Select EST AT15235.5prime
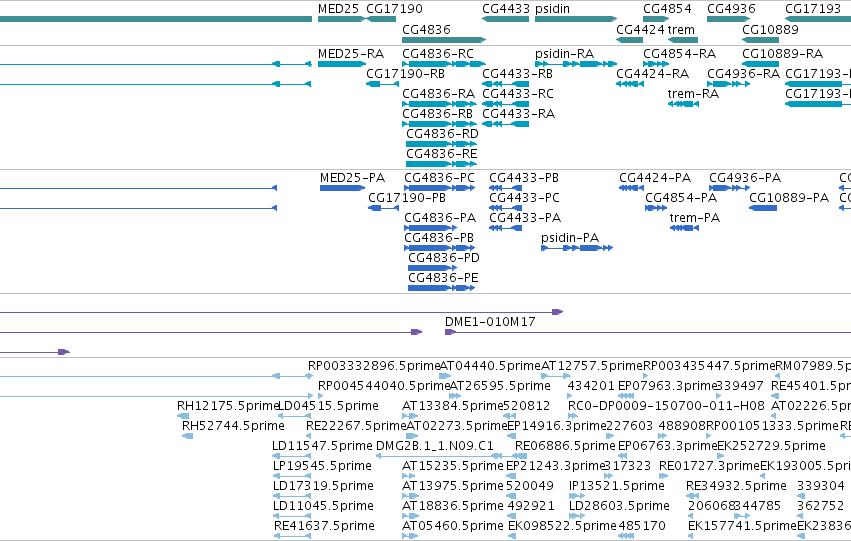 [452, 466]
